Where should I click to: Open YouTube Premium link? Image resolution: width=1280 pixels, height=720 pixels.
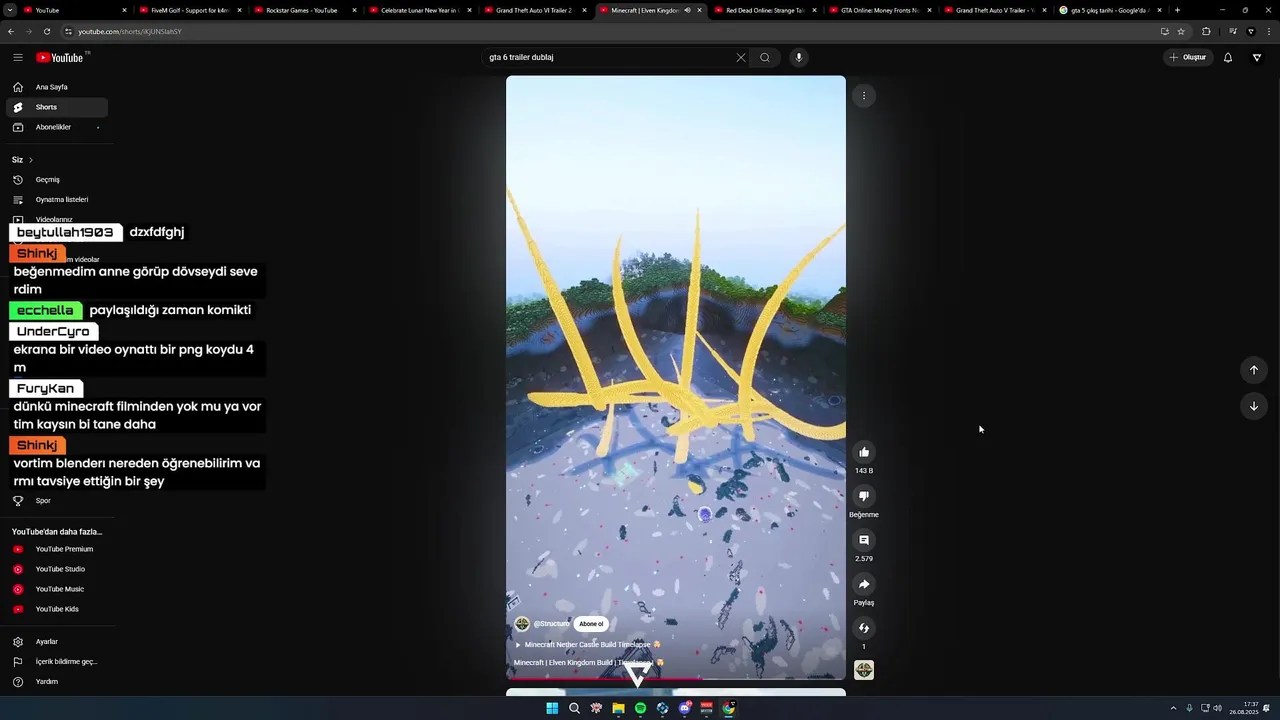[x=57, y=549]
